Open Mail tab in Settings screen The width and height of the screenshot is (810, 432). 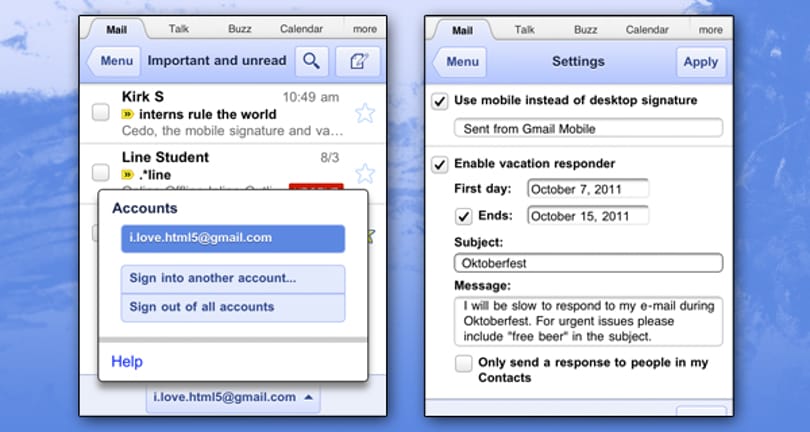point(462,30)
